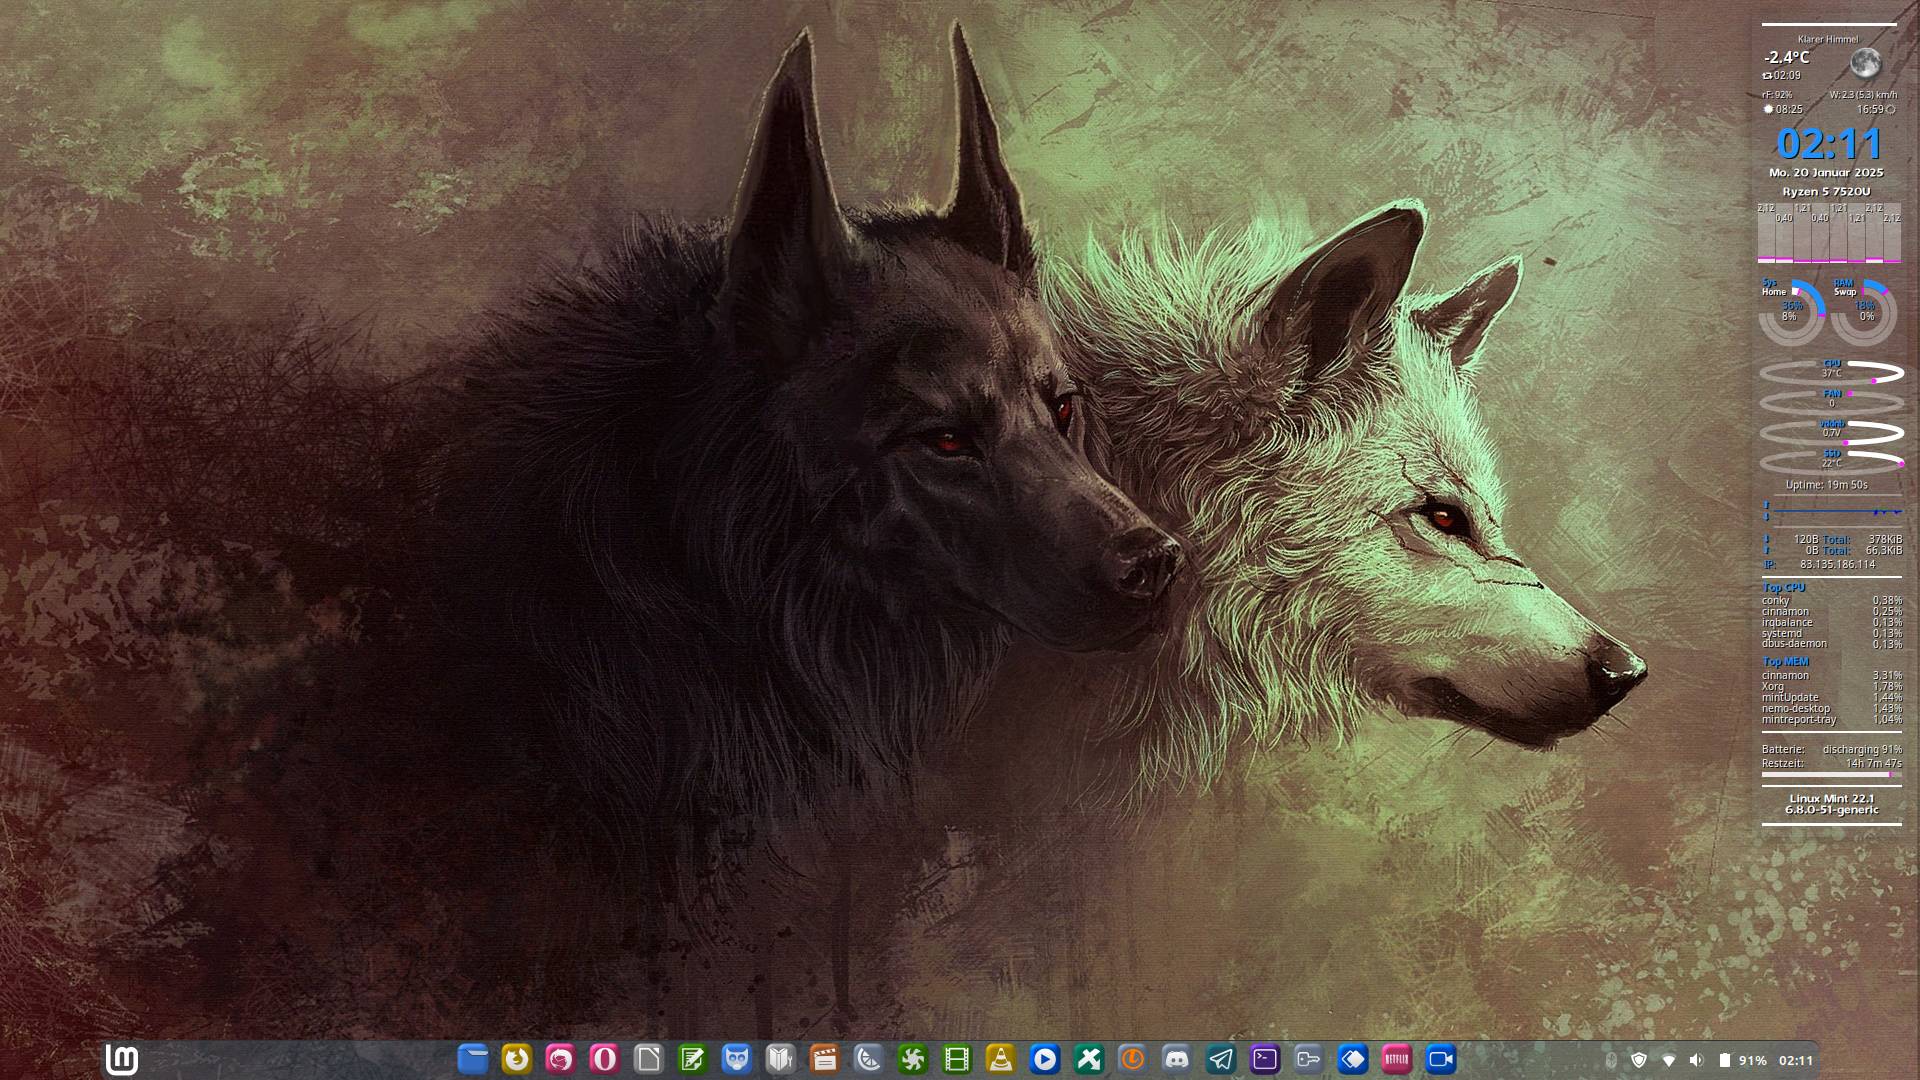Click the Netflix launcher icon
This screenshot has height=1080, width=1920.
(1397, 1059)
